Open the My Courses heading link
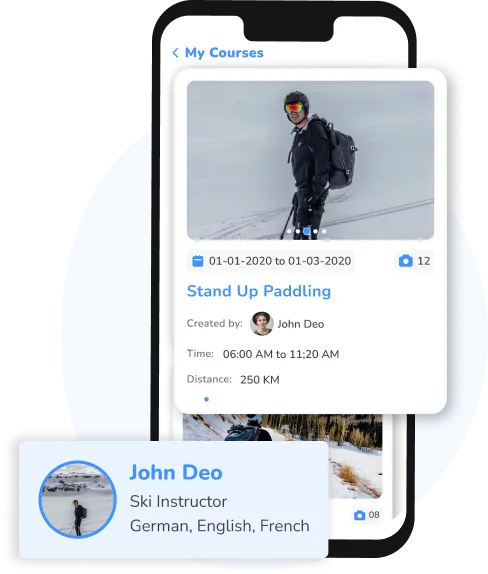Image resolution: width=488 pixels, height=574 pixels. click(224, 53)
